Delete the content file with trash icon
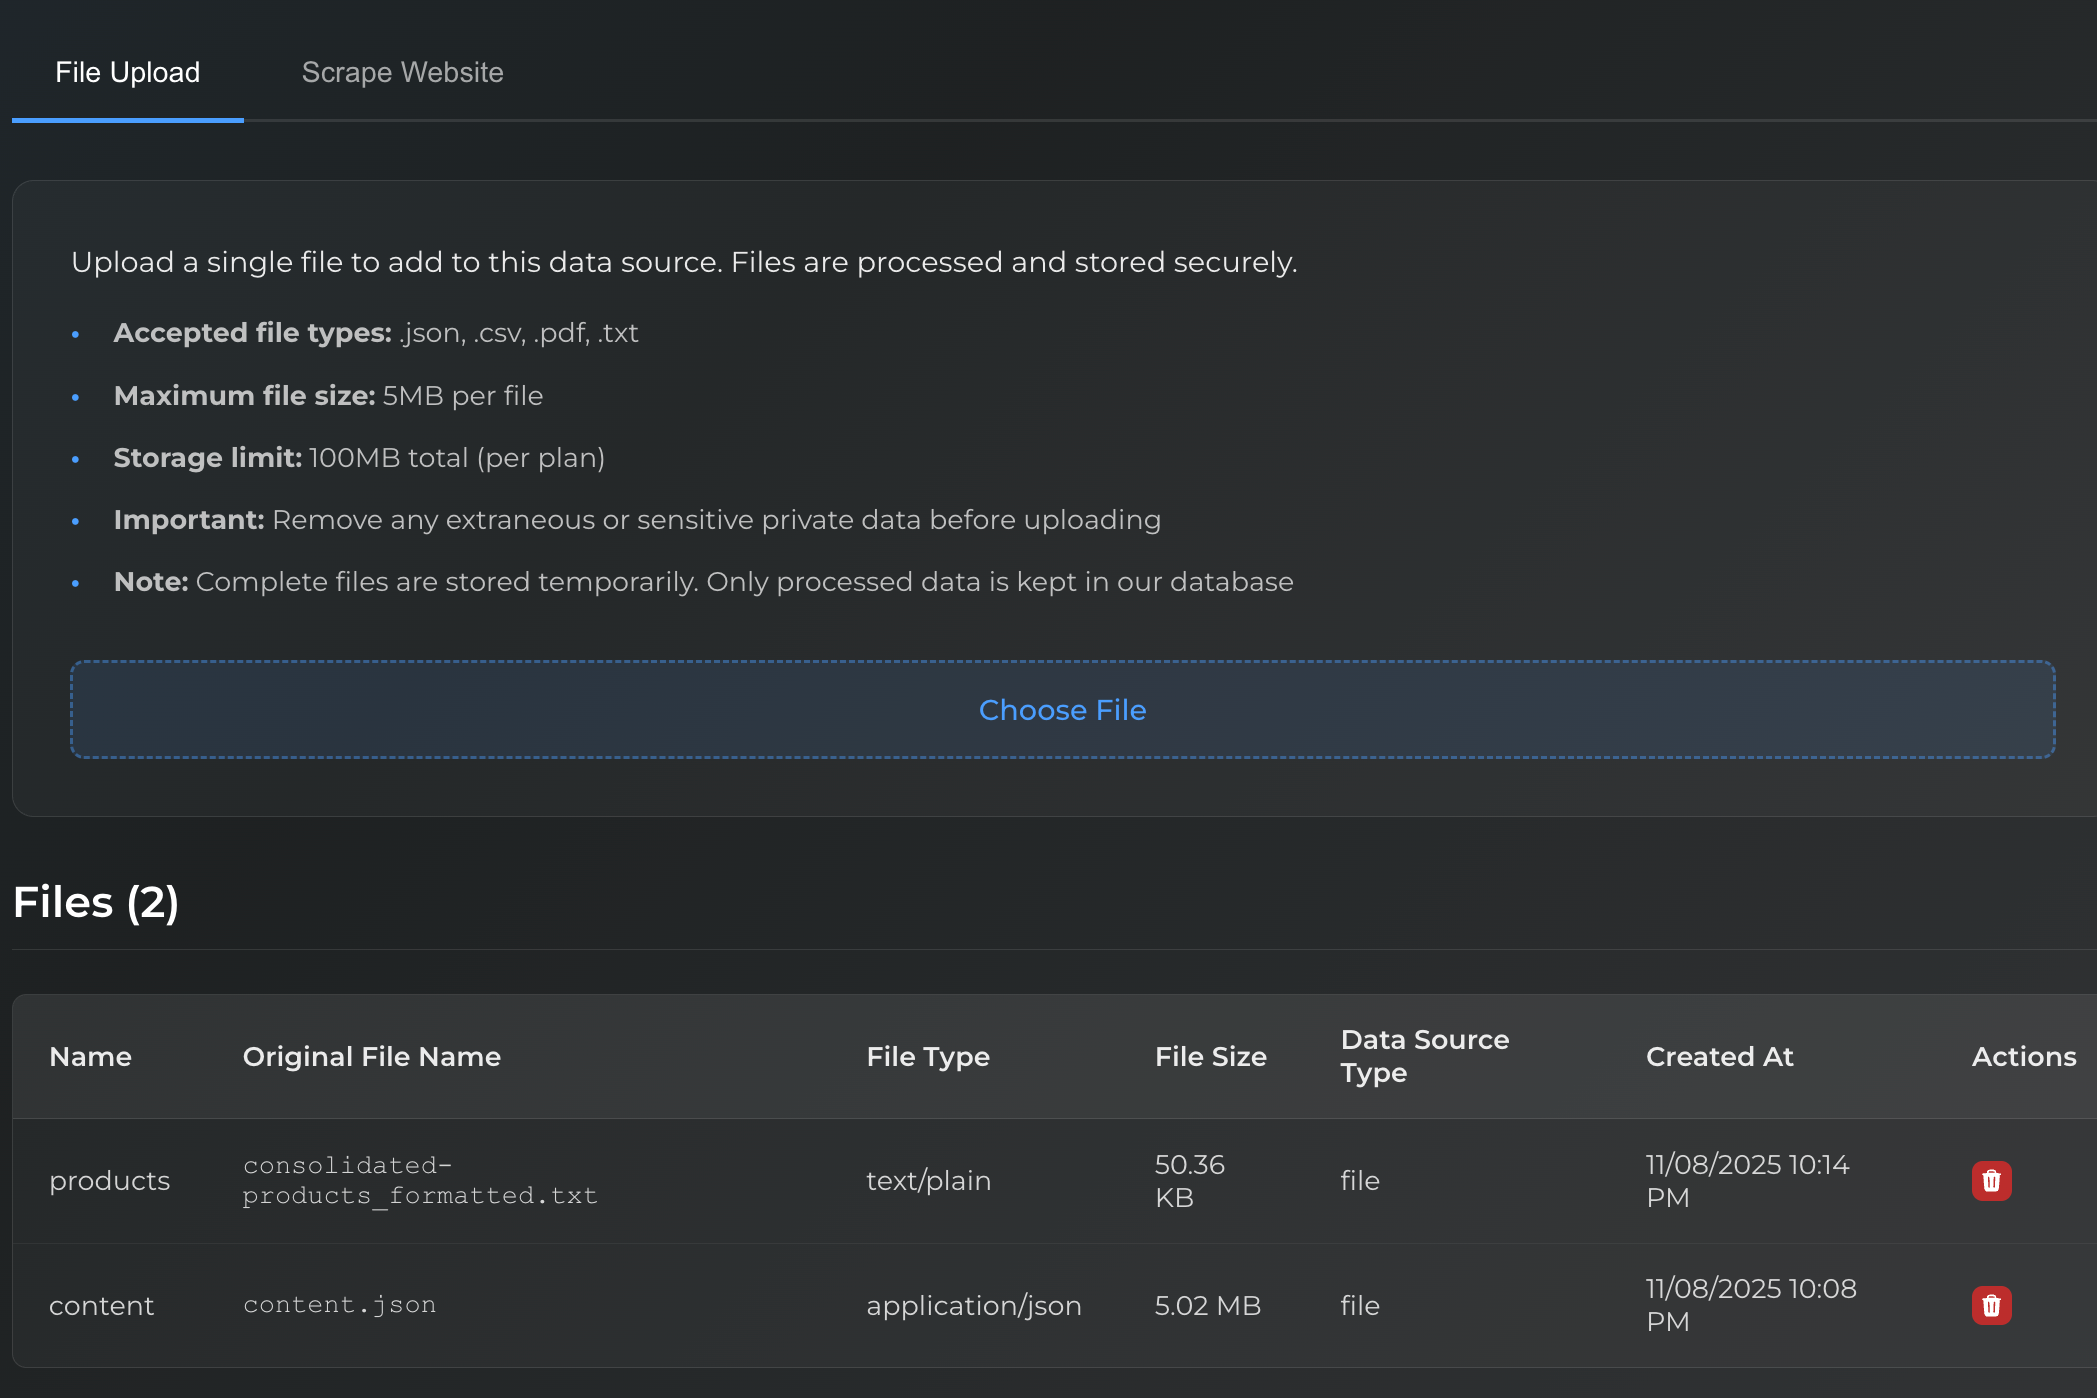The image size is (2097, 1398). [1991, 1305]
